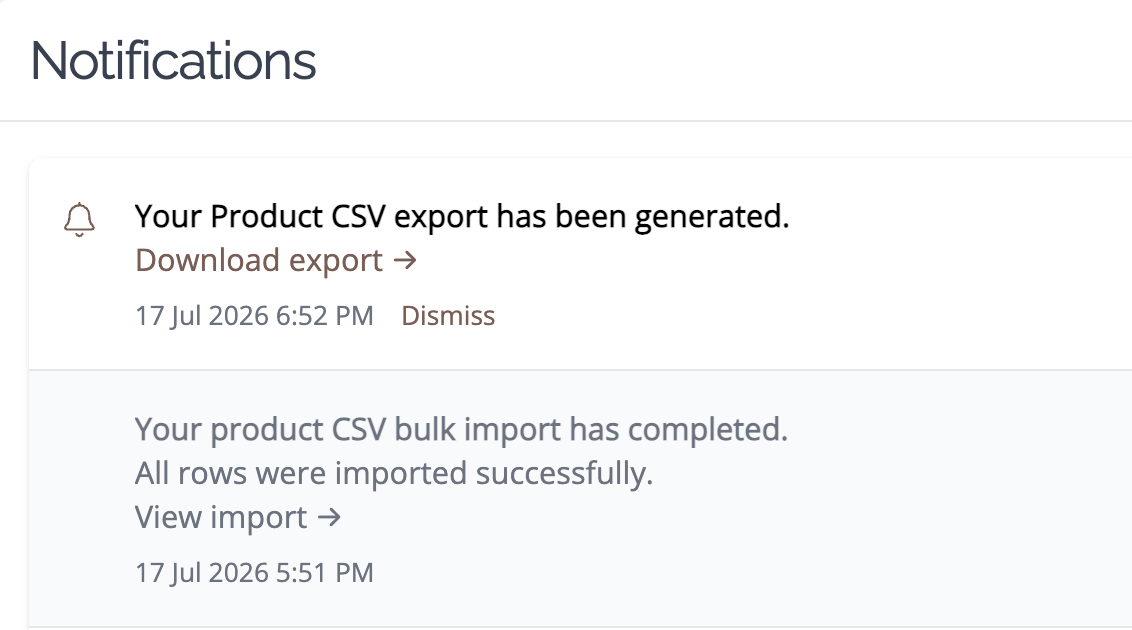The width and height of the screenshot is (1132, 630).
Task: Click the word generated in the export message
Action: pyautogui.click(x=712, y=217)
